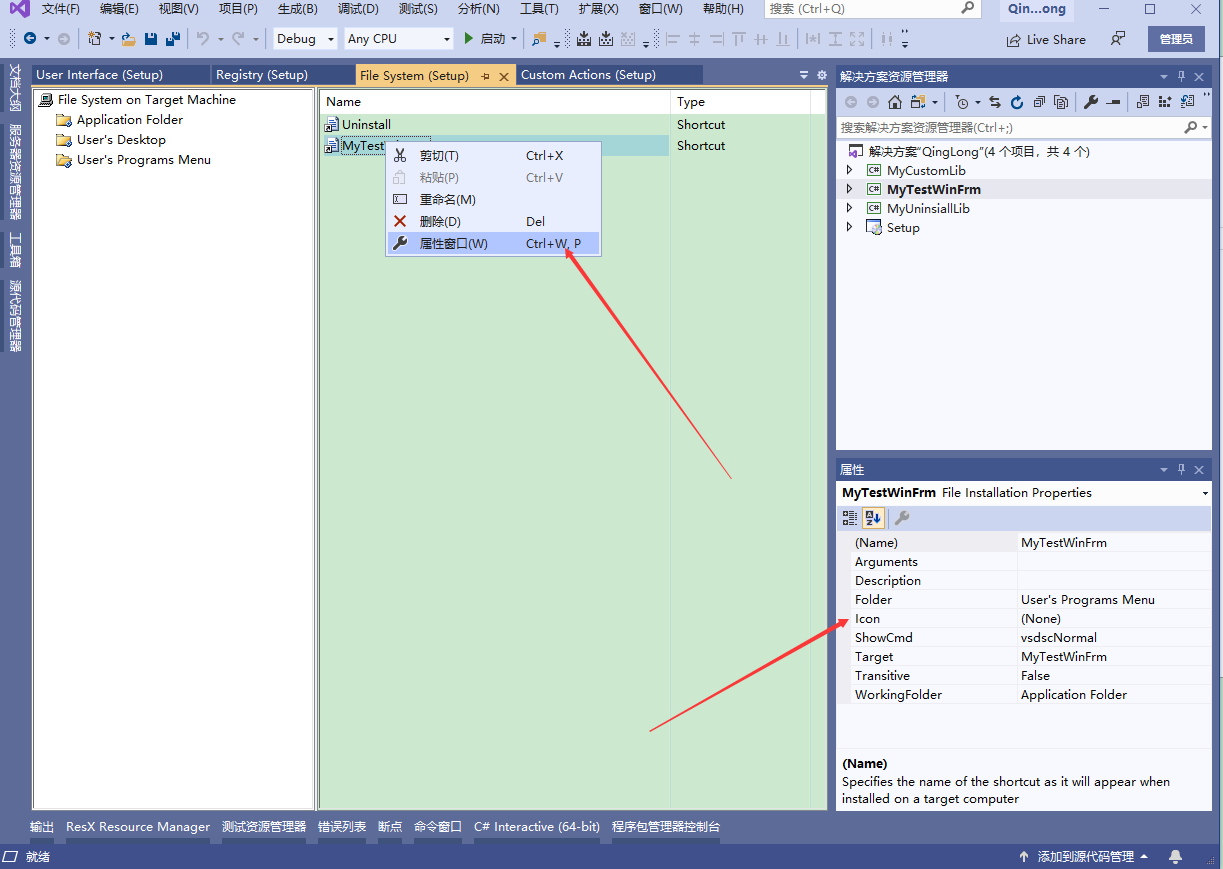Screen dimensions: 1223x869
Task: Open the Refresh icon in Solution Explorer
Action: click(x=1018, y=101)
